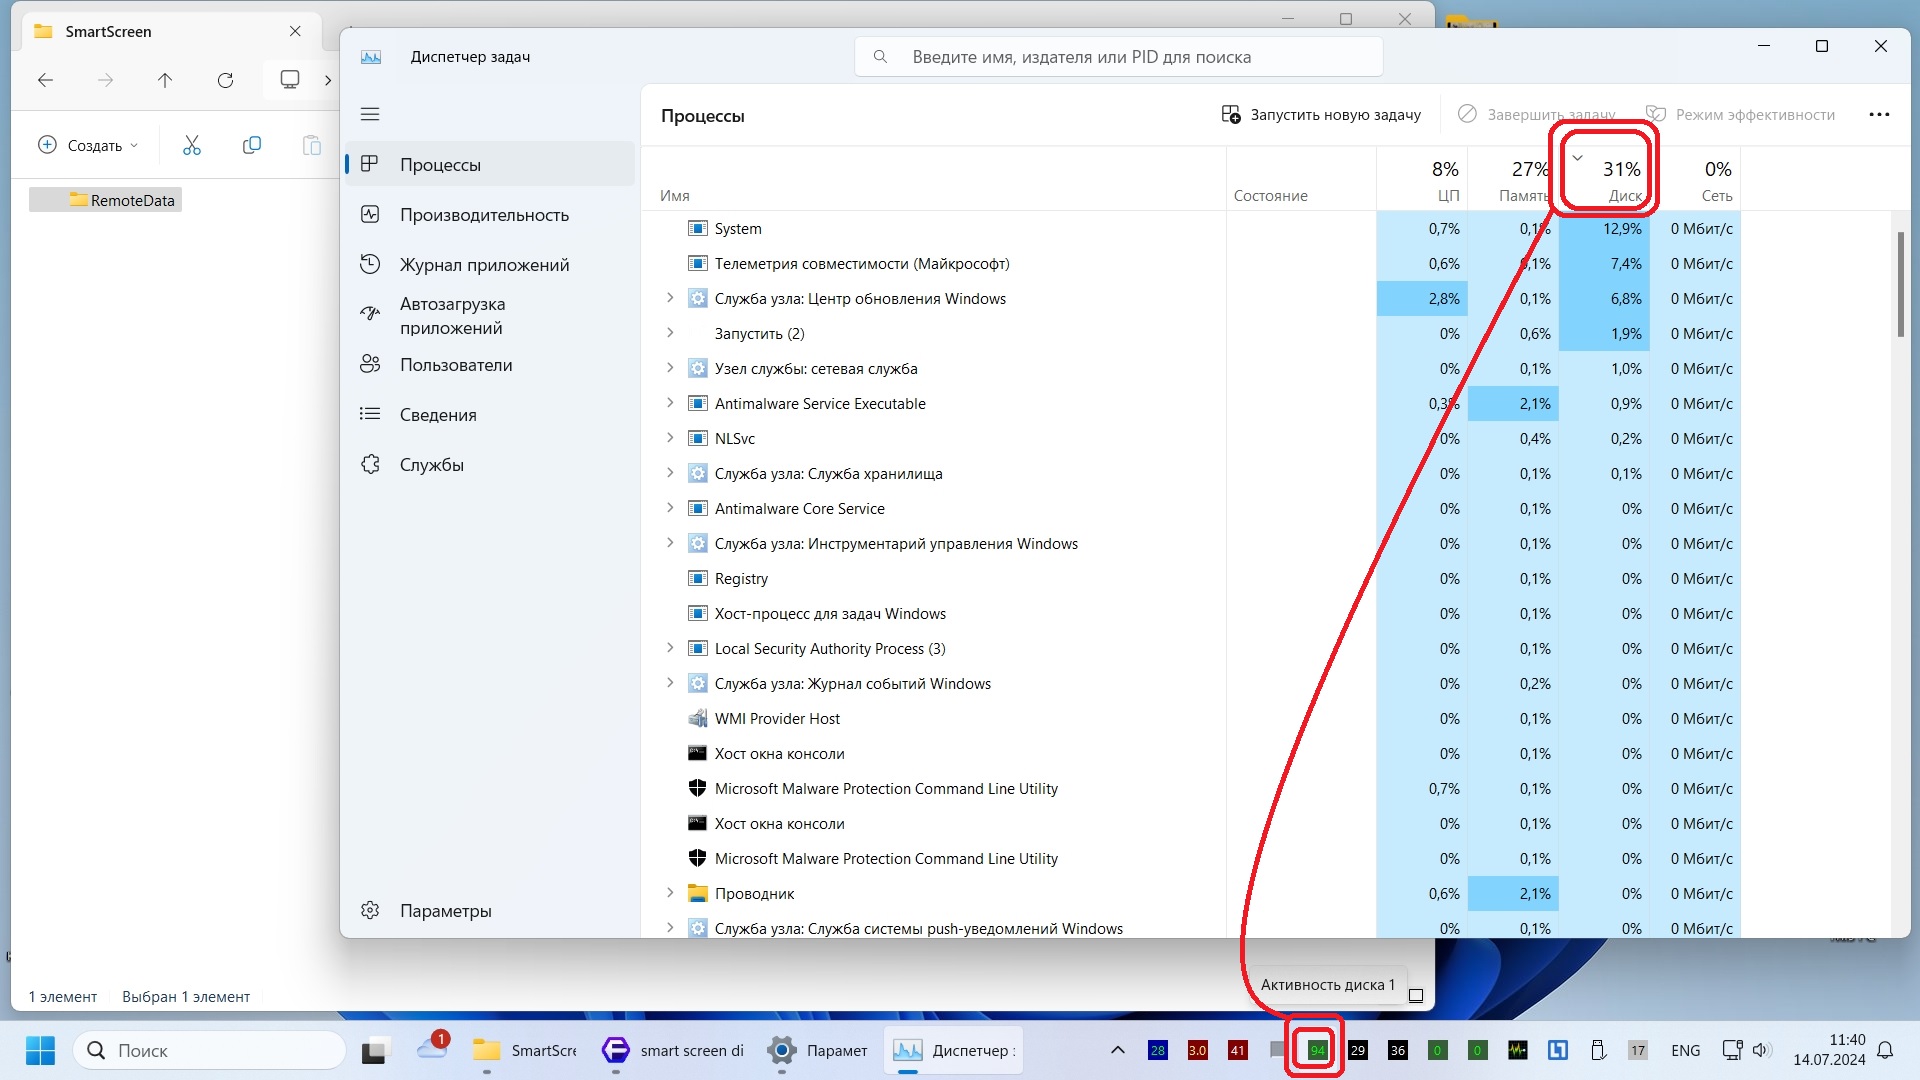Screen dimensions: 1920x1080
Task: Select WMI Provider Host process
Action: pyautogui.click(x=1190, y=719)
